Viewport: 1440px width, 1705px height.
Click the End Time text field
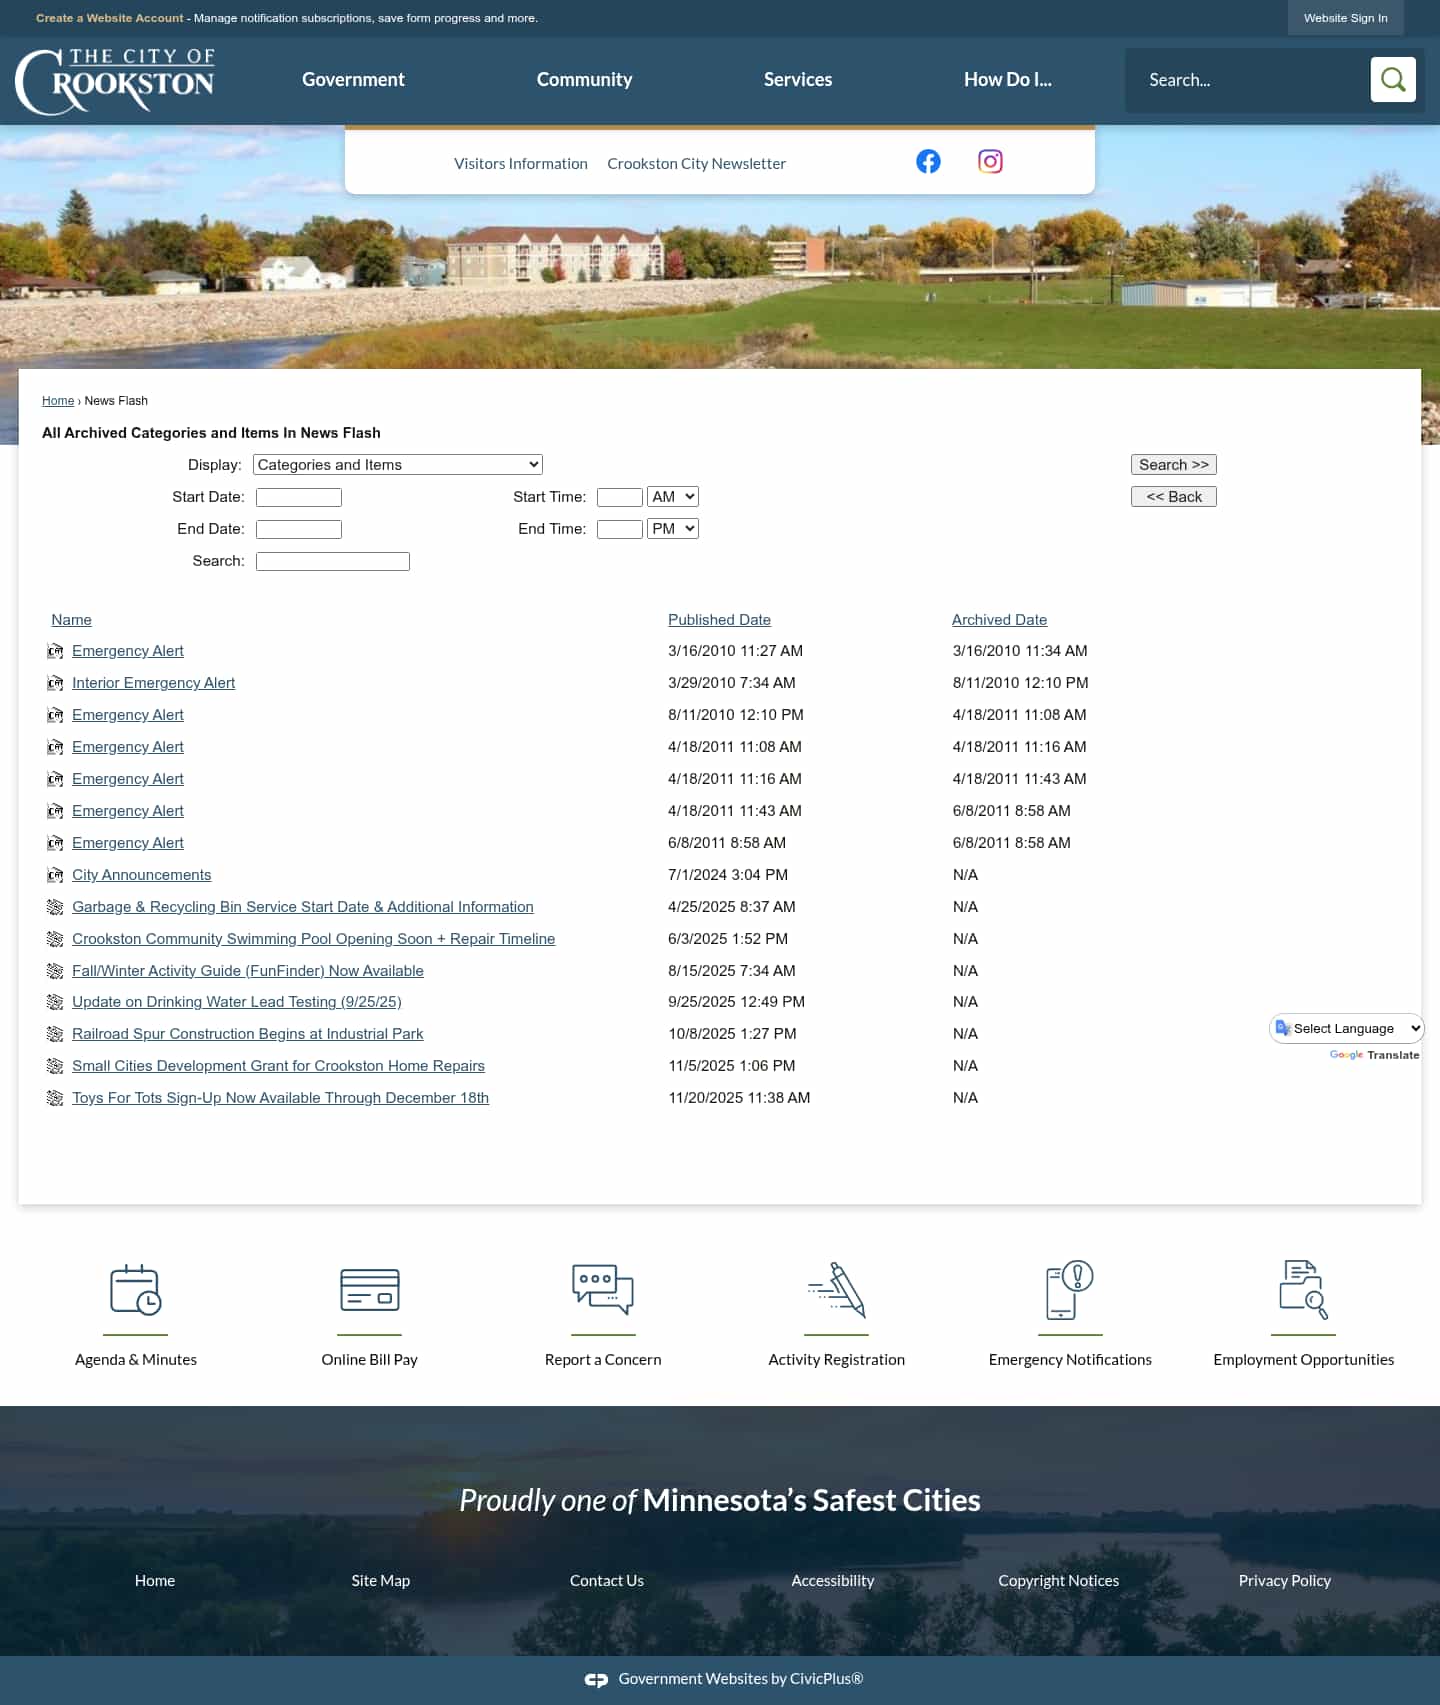620,529
